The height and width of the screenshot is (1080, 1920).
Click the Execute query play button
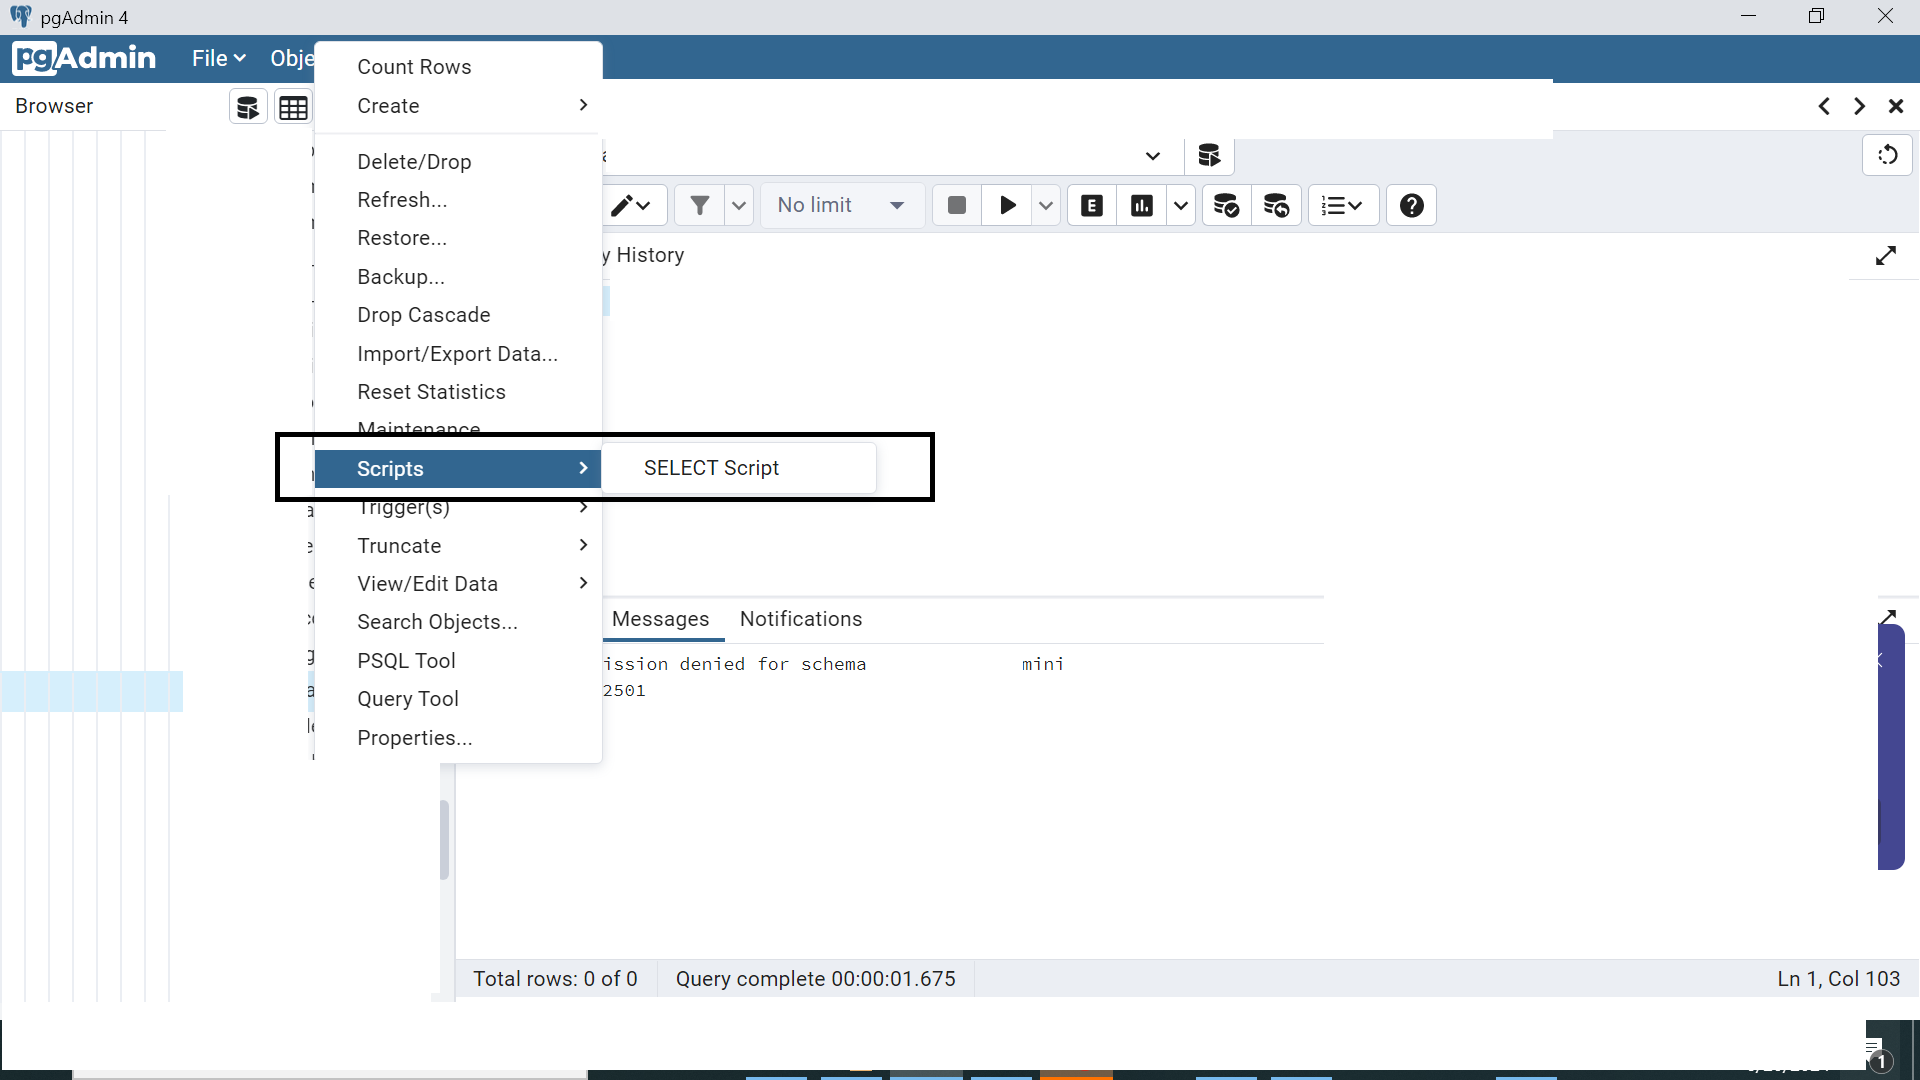pyautogui.click(x=1007, y=206)
